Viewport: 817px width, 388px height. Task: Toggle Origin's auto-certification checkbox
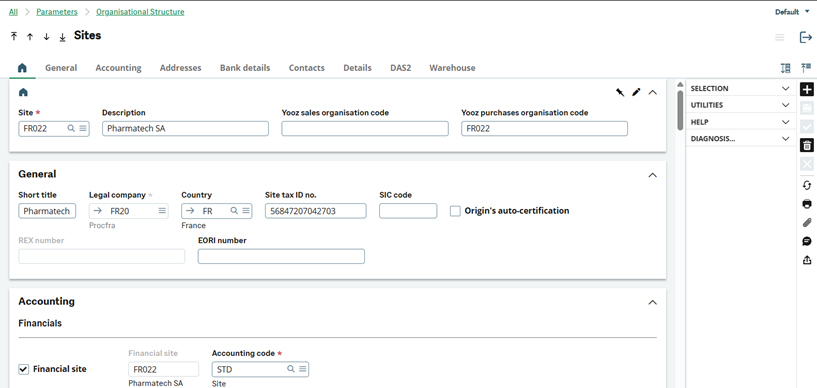455,211
